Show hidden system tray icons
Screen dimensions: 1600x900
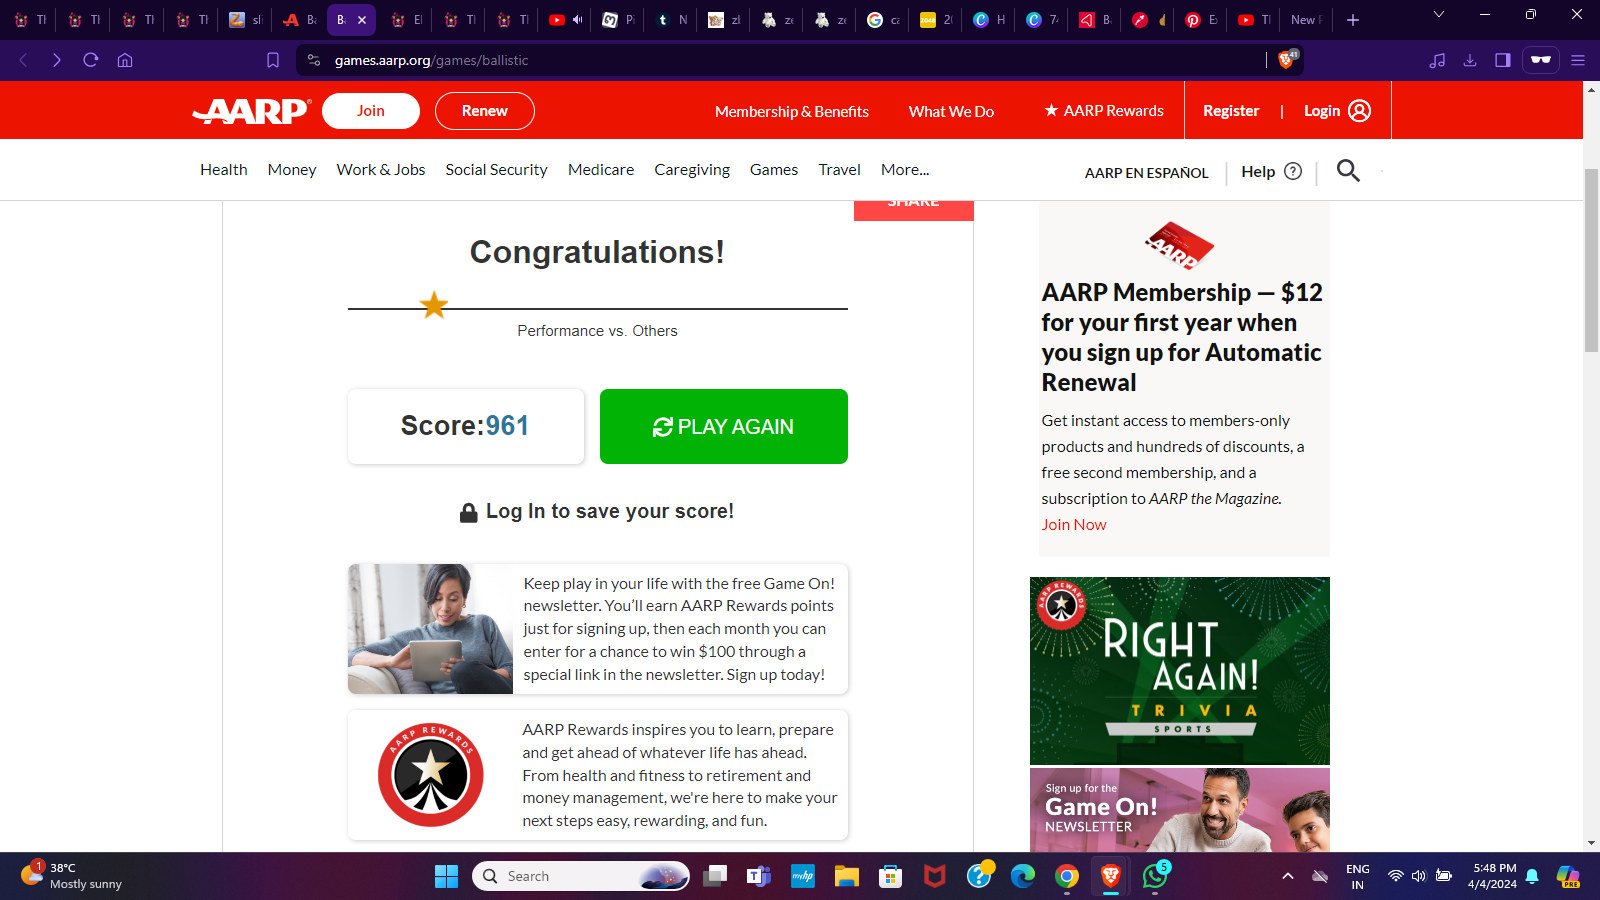tap(1288, 877)
